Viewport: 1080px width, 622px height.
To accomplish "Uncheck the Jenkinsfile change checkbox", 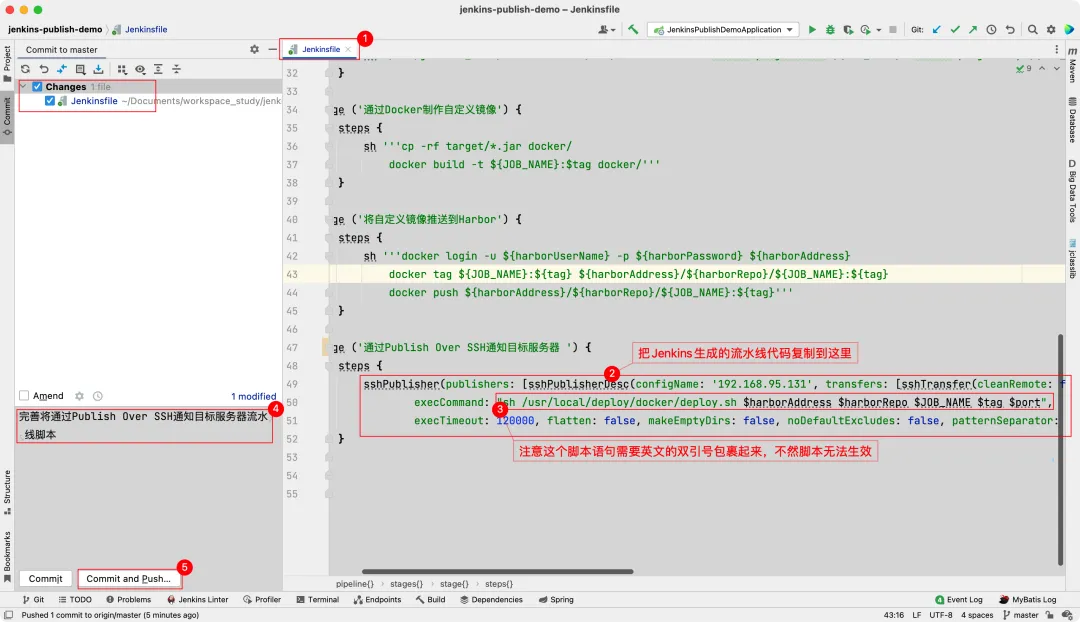I will pos(50,101).
